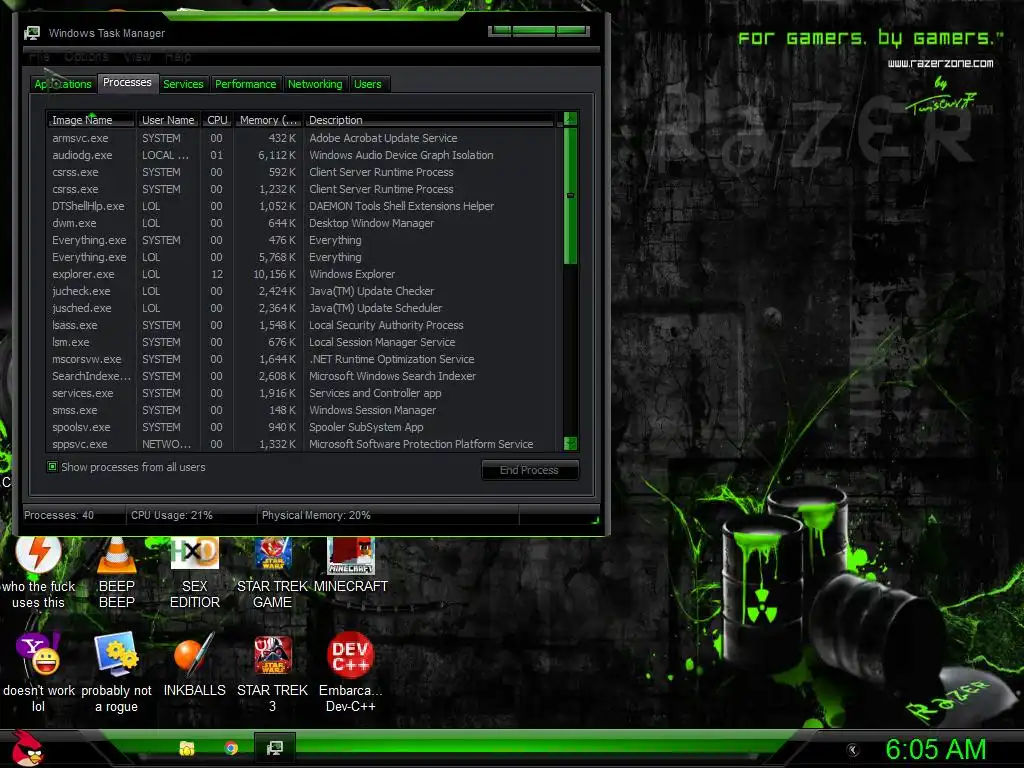Select the dwm.exe process

pyautogui.click(x=302, y=223)
